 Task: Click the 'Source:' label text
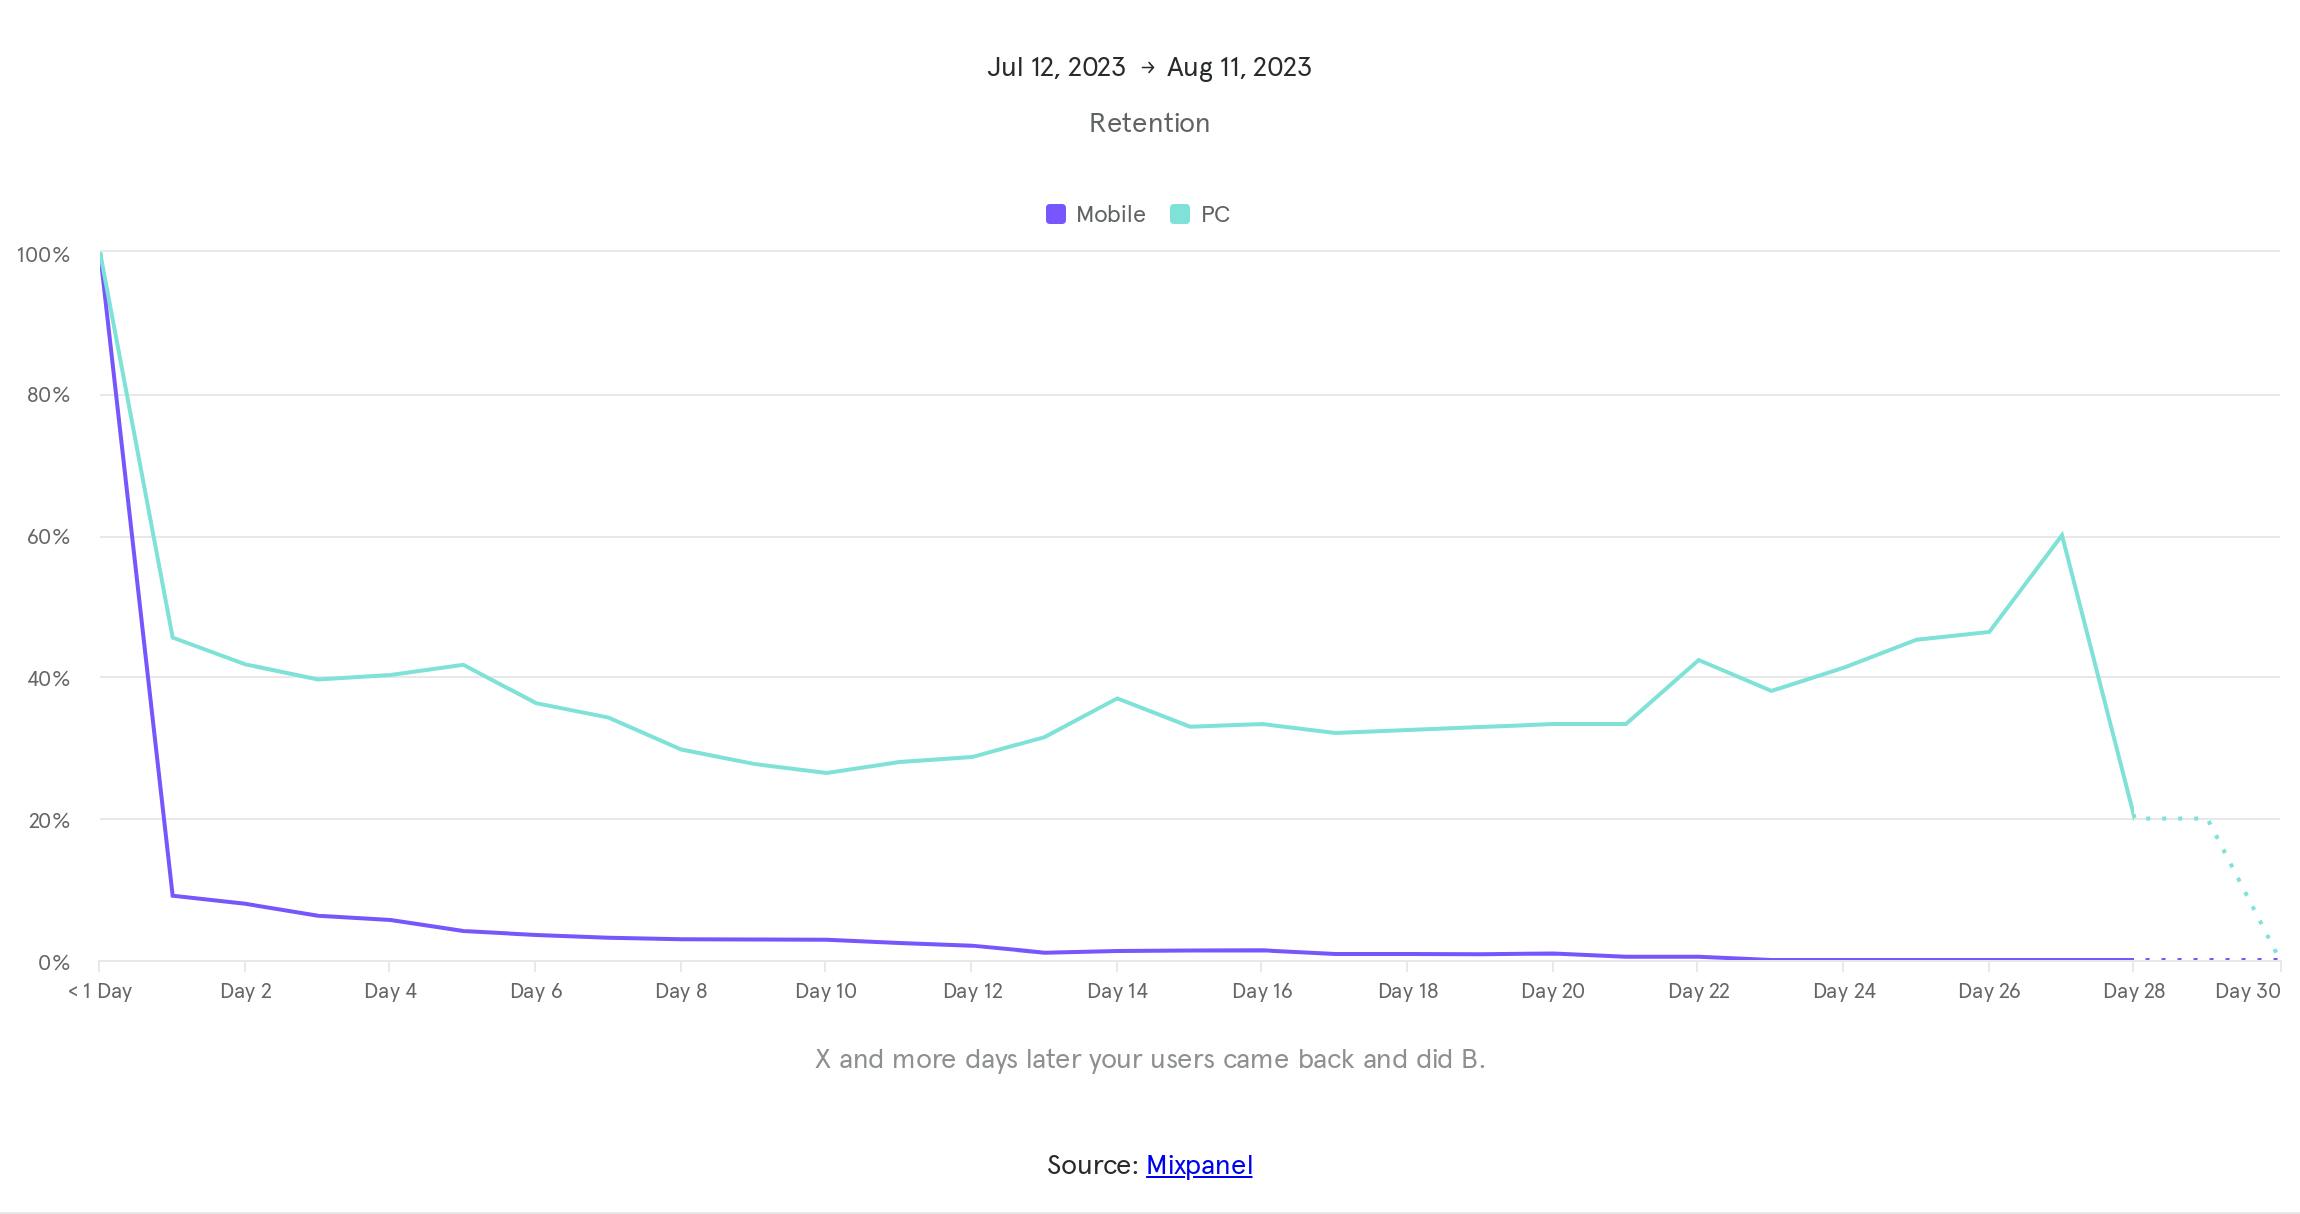(1092, 1165)
